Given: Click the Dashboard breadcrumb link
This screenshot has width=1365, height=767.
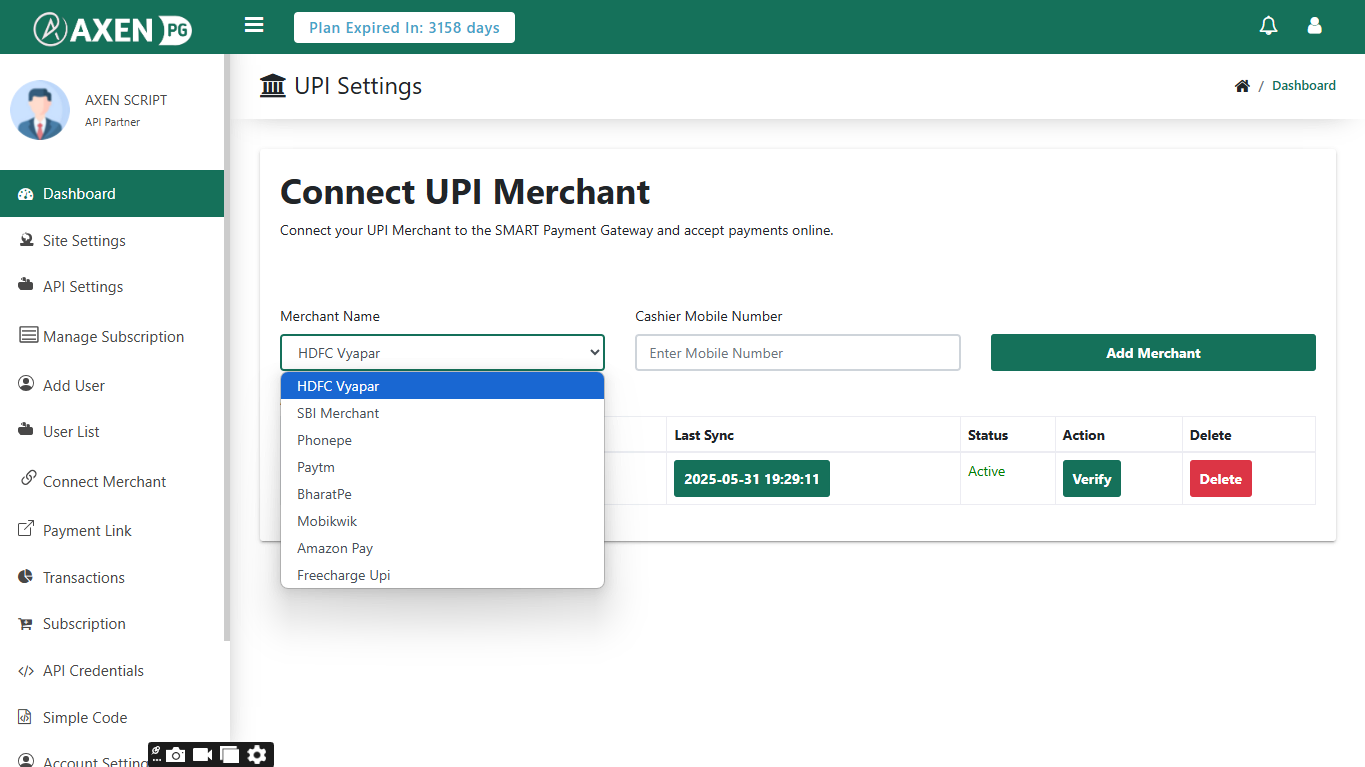Looking at the screenshot, I should pyautogui.click(x=1303, y=86).
